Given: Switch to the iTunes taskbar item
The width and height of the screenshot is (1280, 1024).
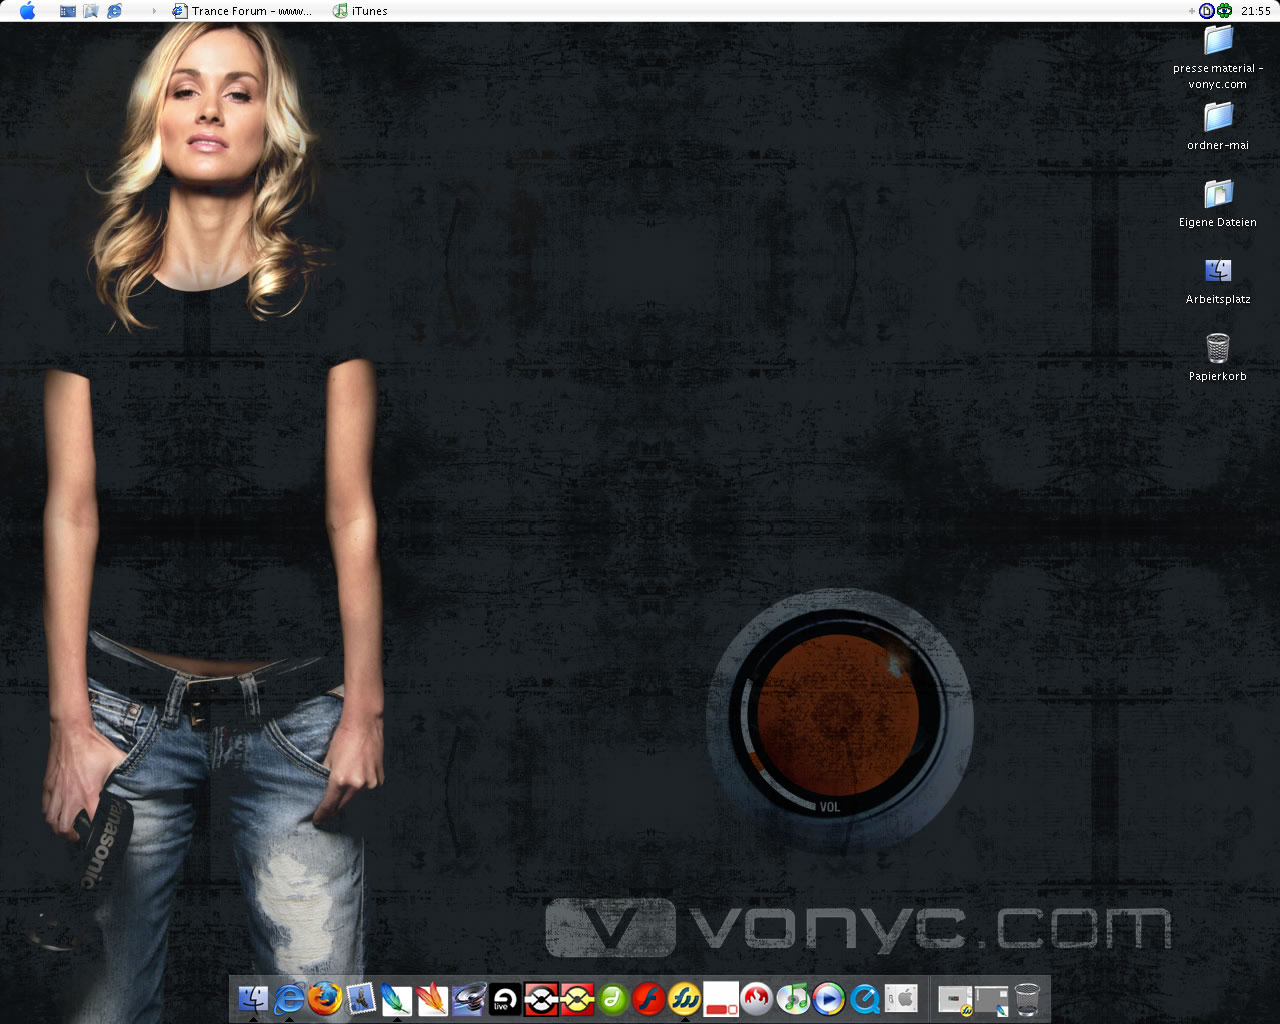Looking at the screenshot, I should [x=361, y=11].
